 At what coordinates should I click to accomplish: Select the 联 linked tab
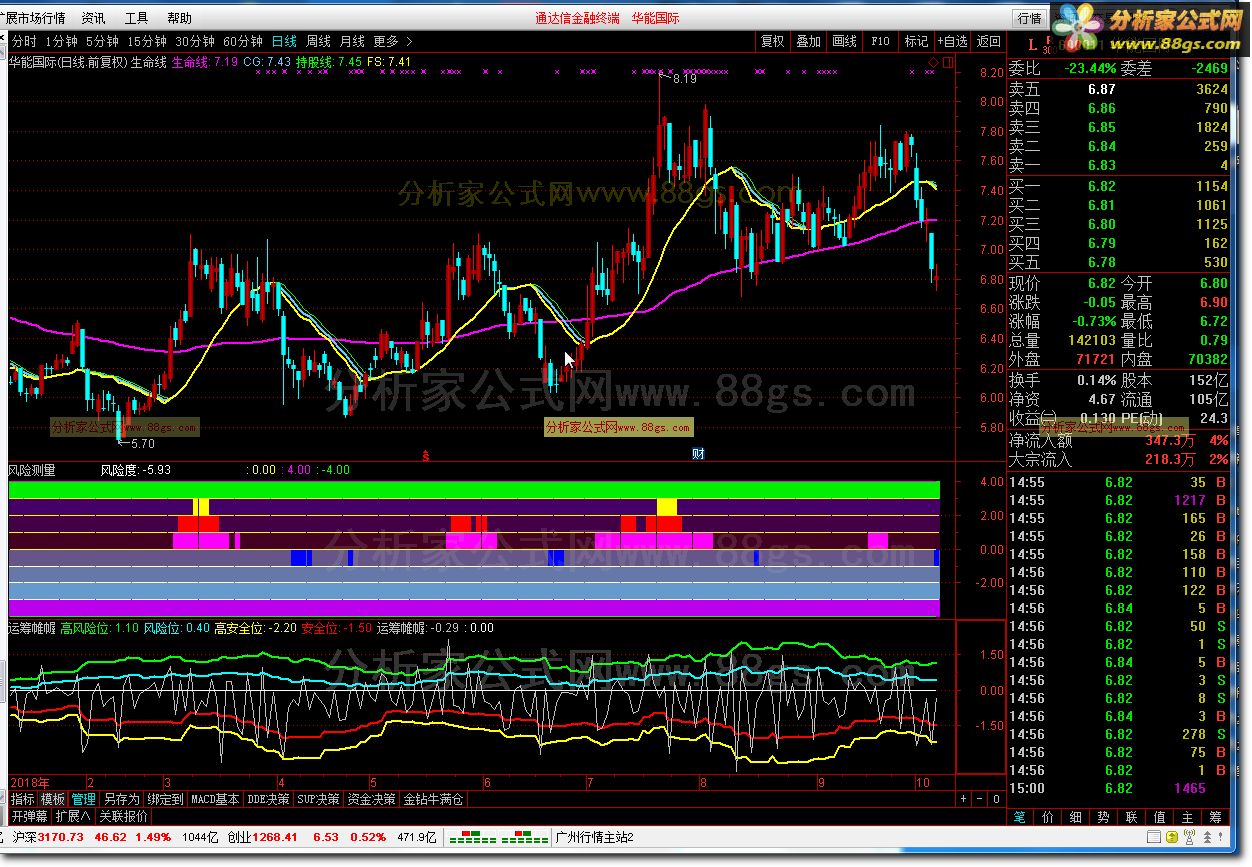(1132, 816)
